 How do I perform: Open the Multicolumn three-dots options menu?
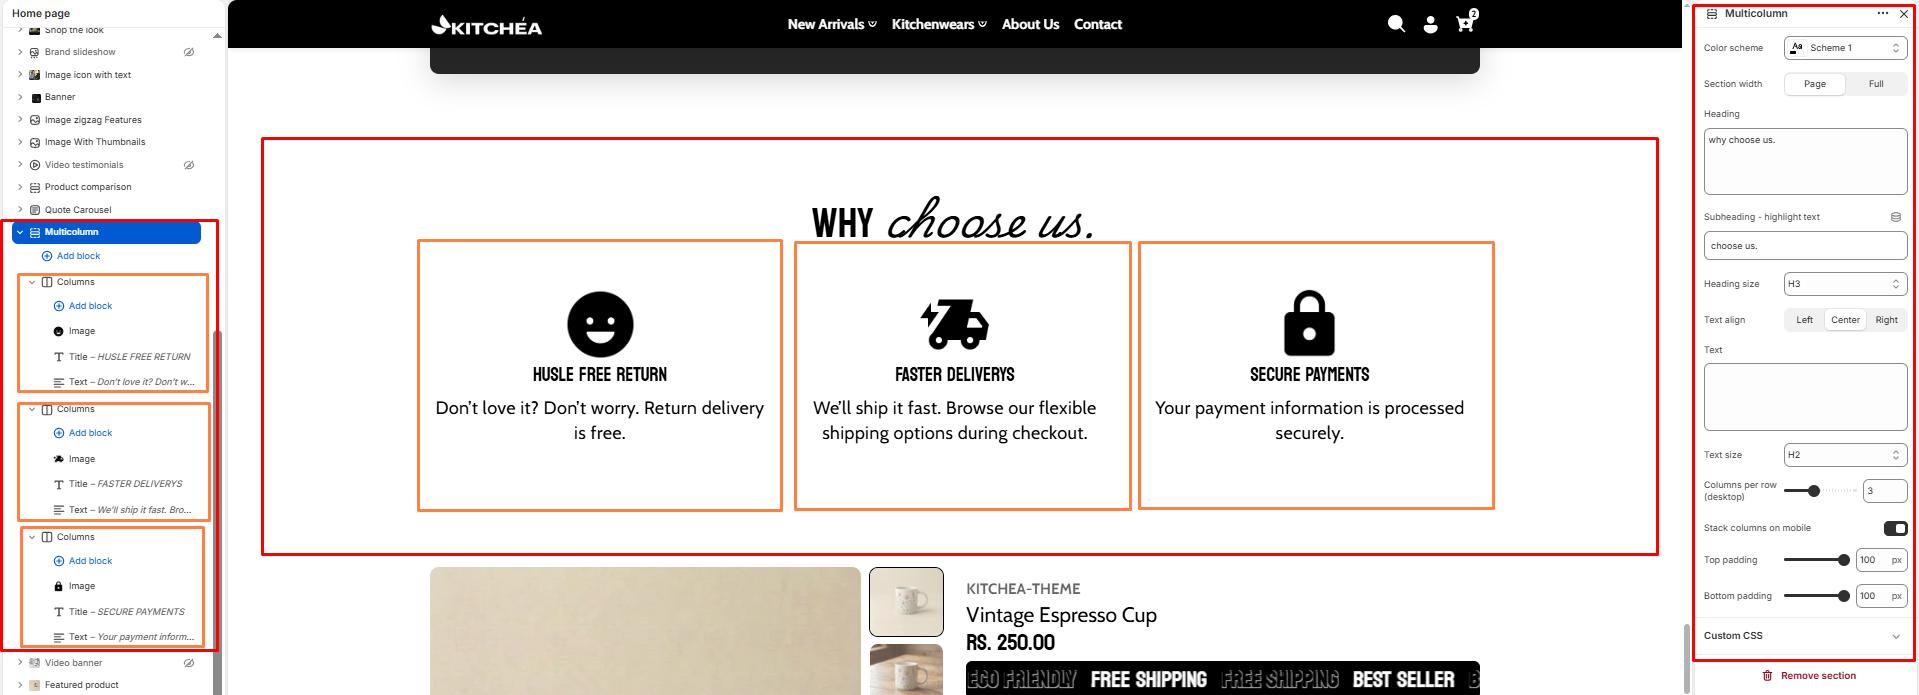[1882, 14]
